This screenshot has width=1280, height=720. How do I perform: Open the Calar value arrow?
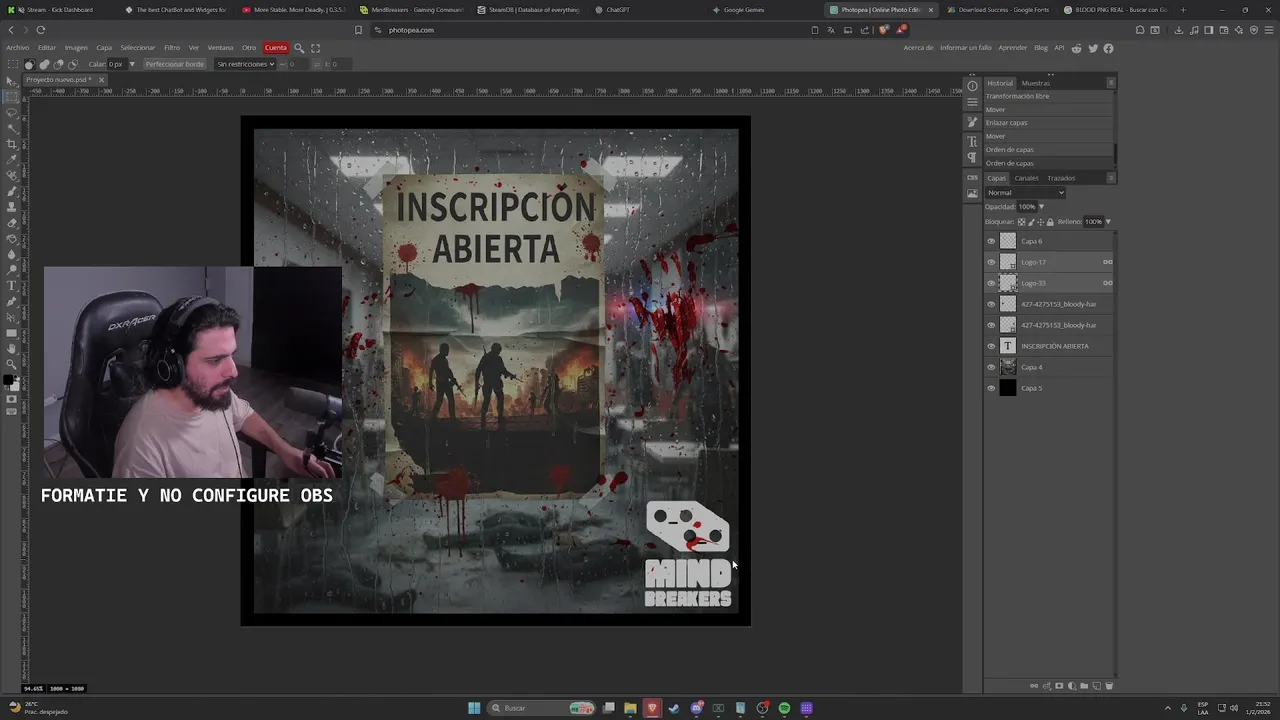pyautogui.click(x=132, y=64)
